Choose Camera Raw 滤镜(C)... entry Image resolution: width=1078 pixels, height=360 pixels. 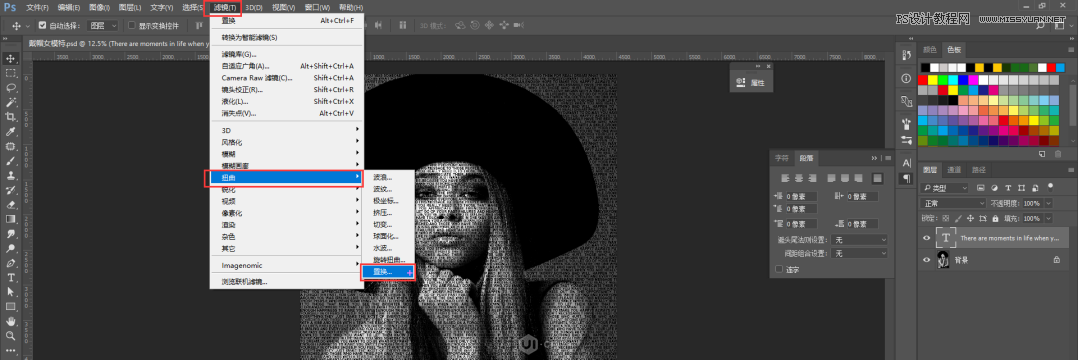[x=257, y=78]
